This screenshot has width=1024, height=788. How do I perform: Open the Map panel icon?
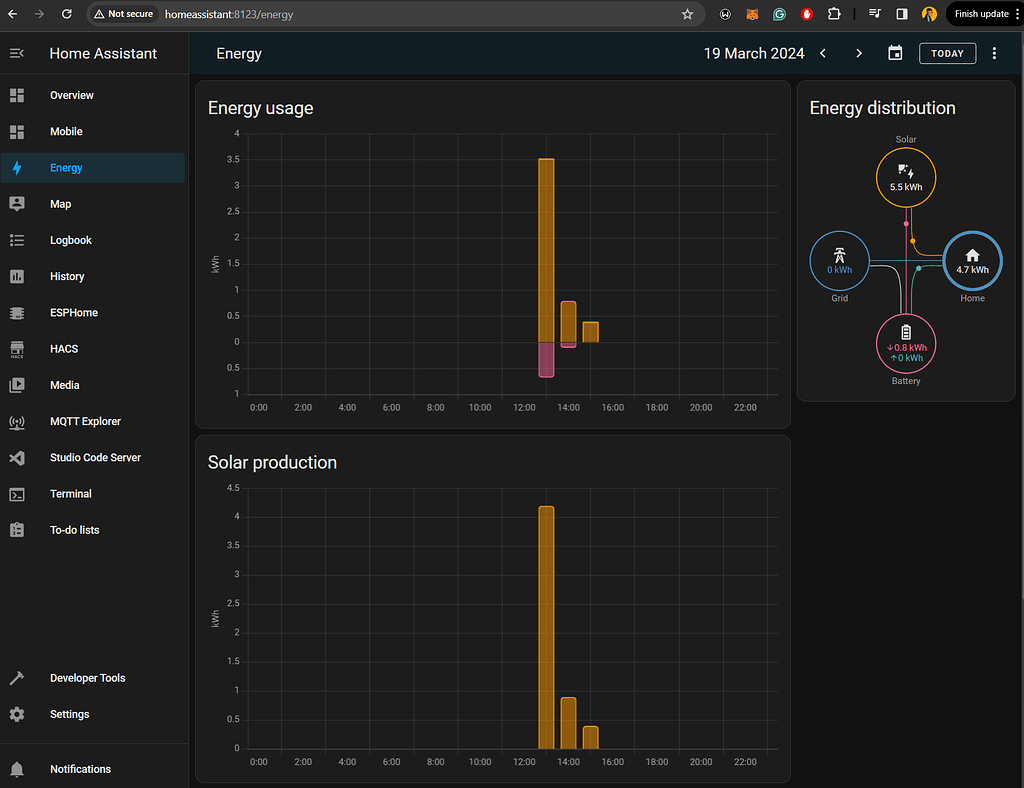pos(17,204)
